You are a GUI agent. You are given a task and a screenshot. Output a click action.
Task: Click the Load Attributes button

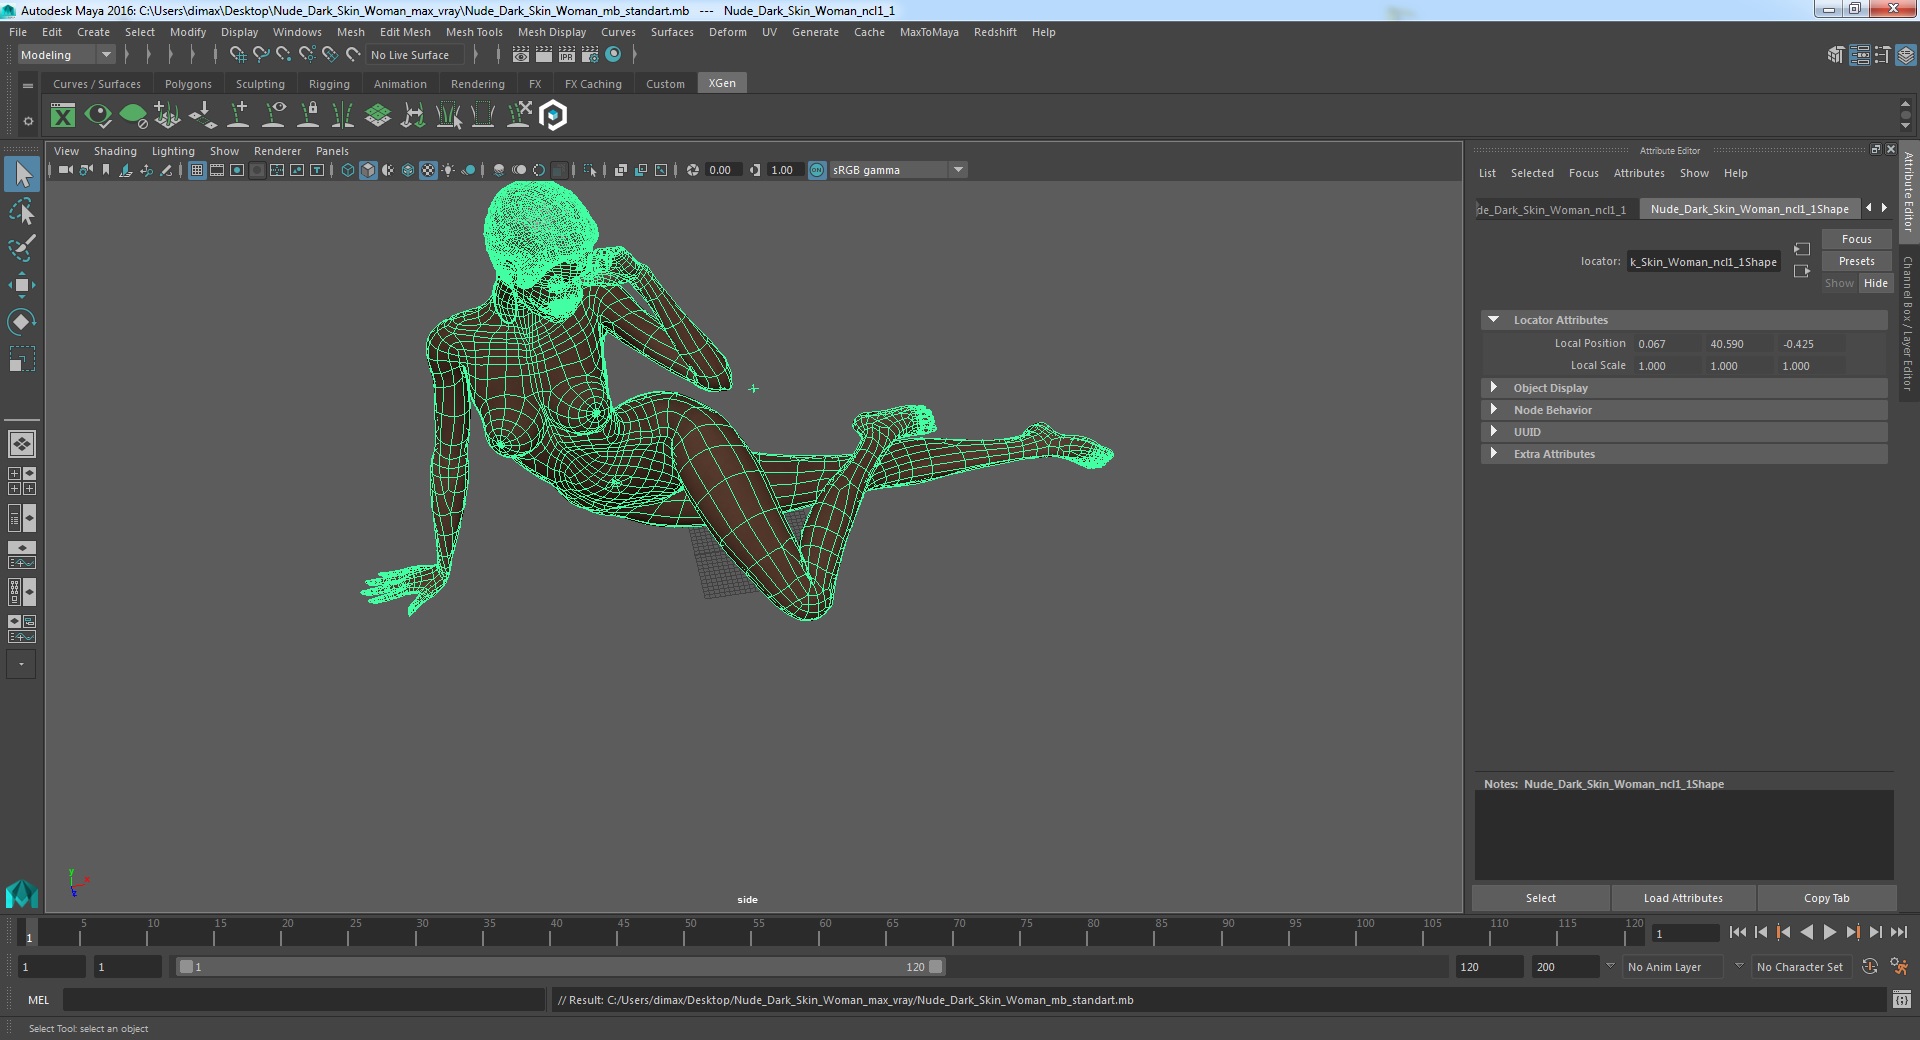click(1683, 898)
